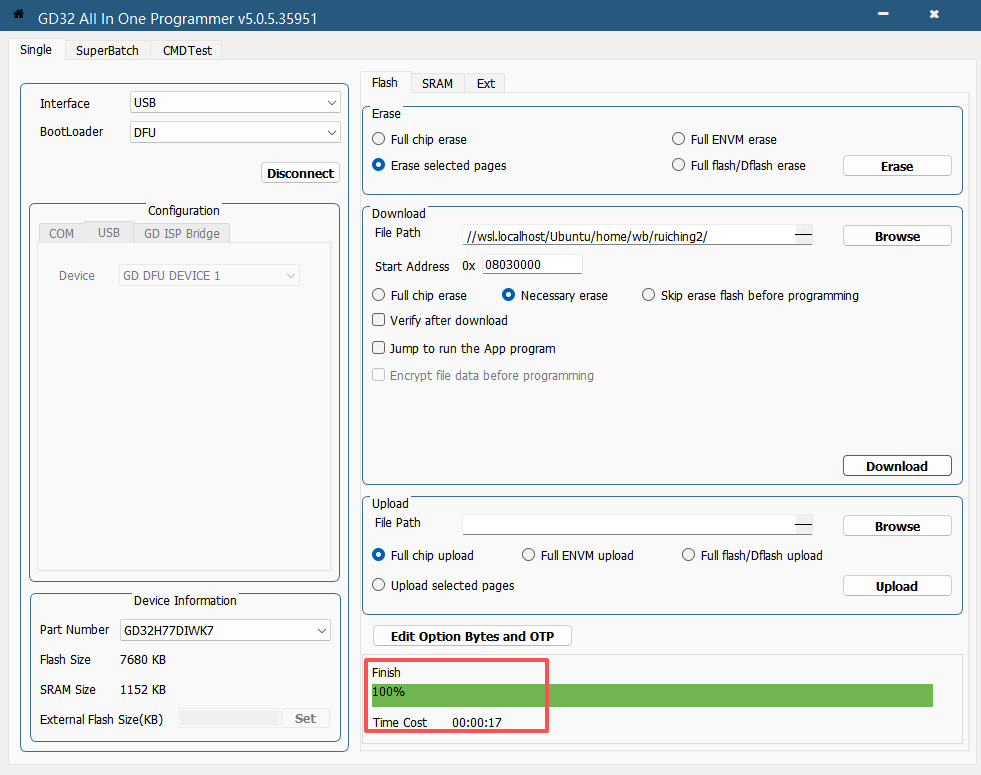Click the green 100% progress bar

[652, 695]
